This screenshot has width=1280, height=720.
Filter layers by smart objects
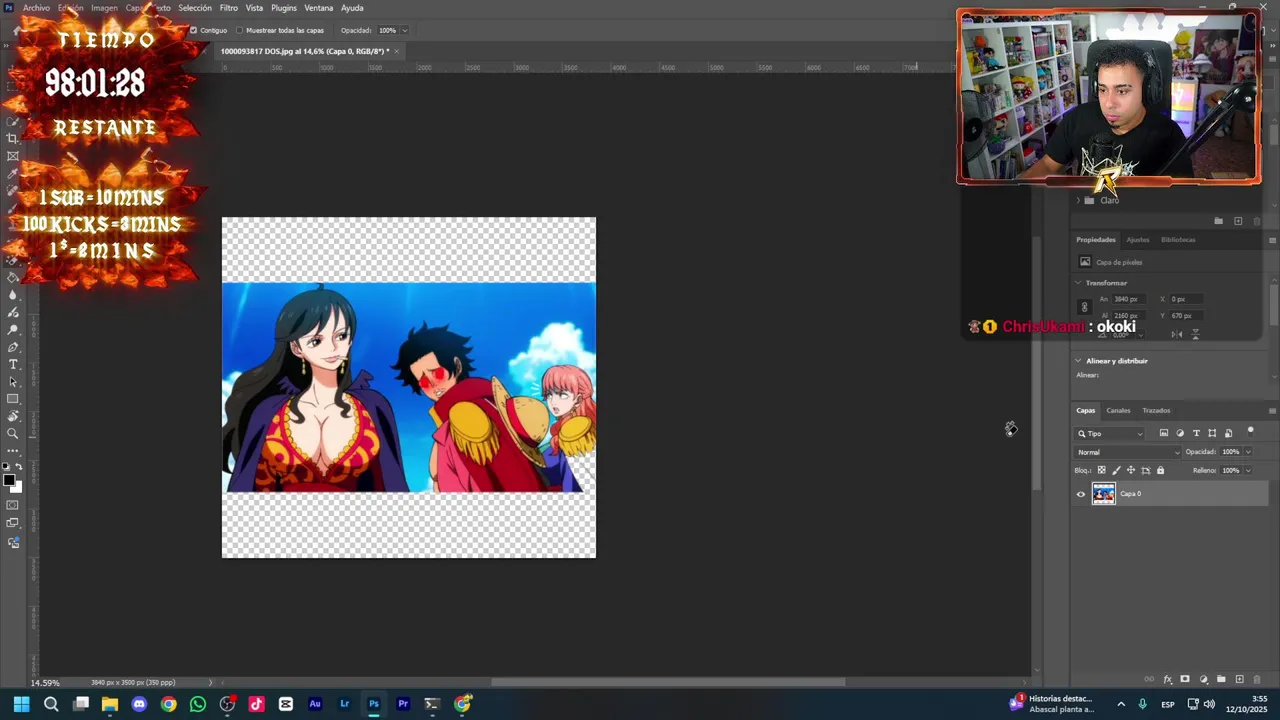tap(1228, 433)
